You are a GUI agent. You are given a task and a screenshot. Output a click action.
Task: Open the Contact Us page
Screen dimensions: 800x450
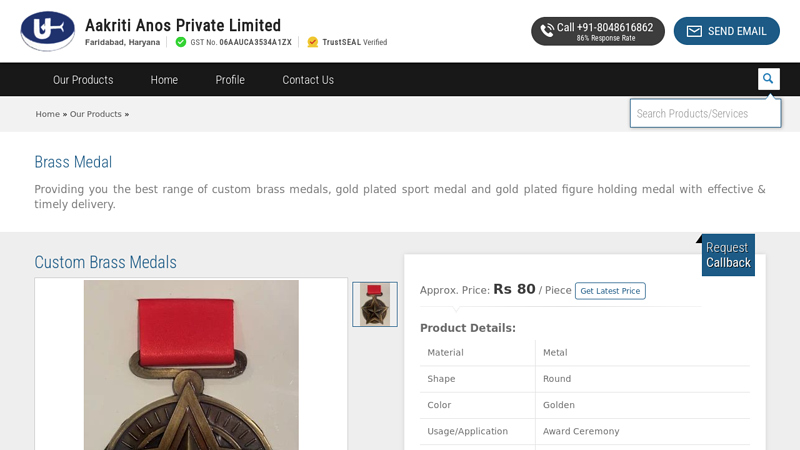[308, 80]
